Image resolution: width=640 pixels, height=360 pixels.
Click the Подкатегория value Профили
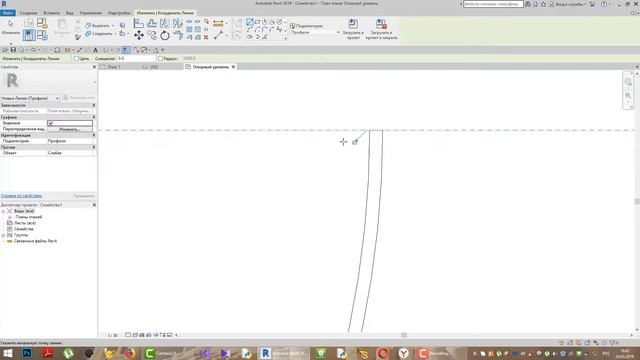[70, 141]
